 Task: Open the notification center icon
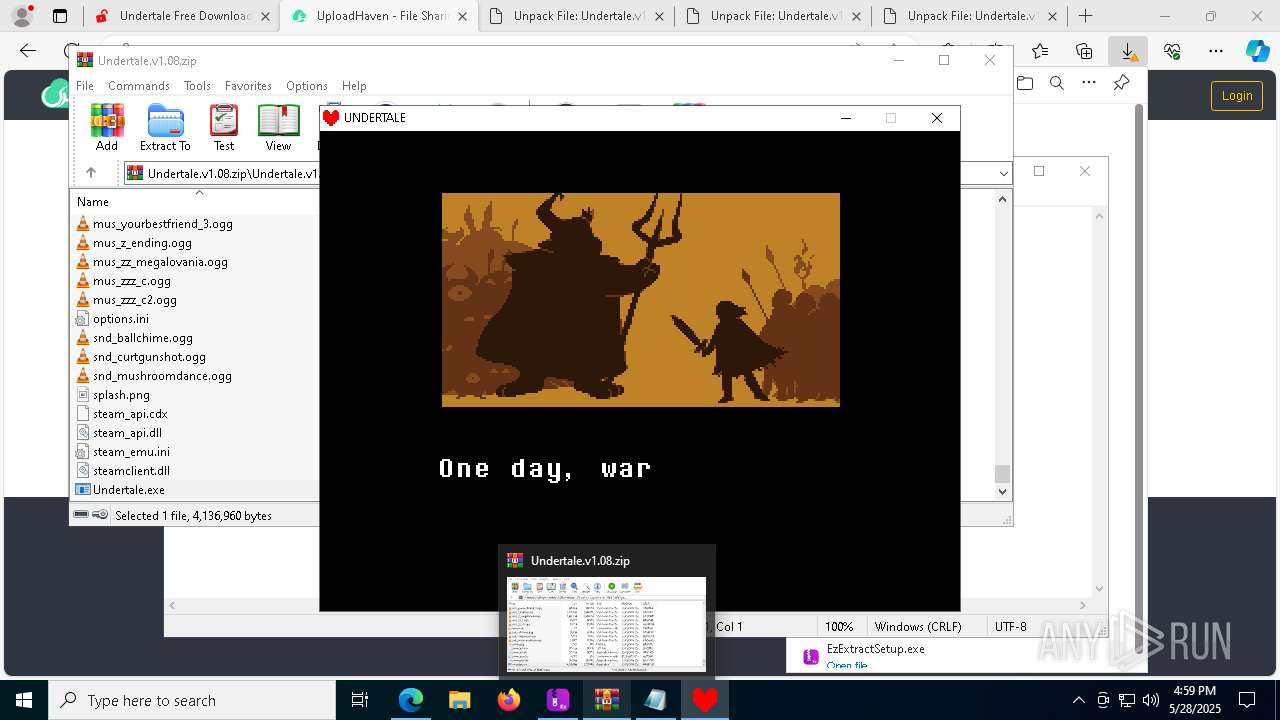[x=1247, y=700]
